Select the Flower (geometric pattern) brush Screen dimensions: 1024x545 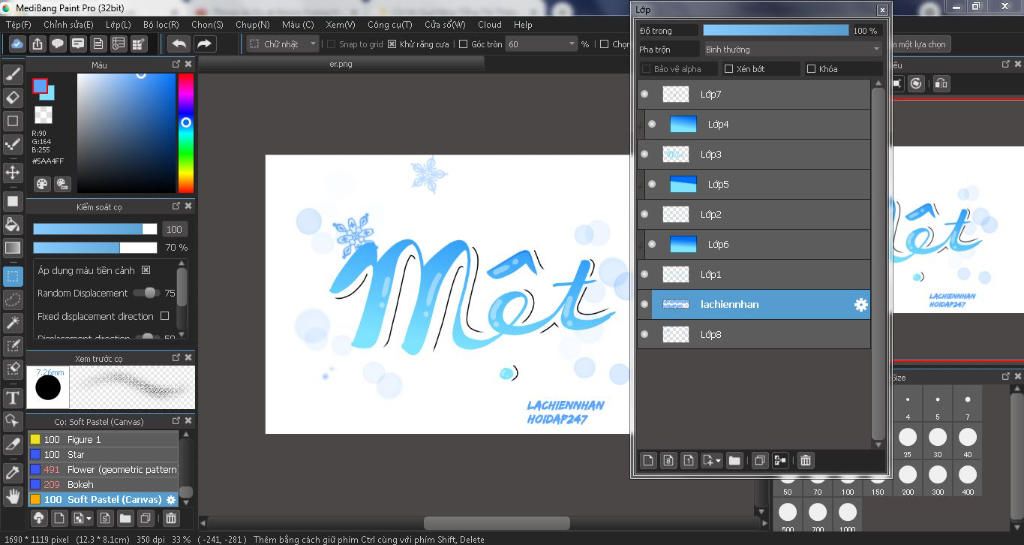pyautogui.click(x=103, y=469)
